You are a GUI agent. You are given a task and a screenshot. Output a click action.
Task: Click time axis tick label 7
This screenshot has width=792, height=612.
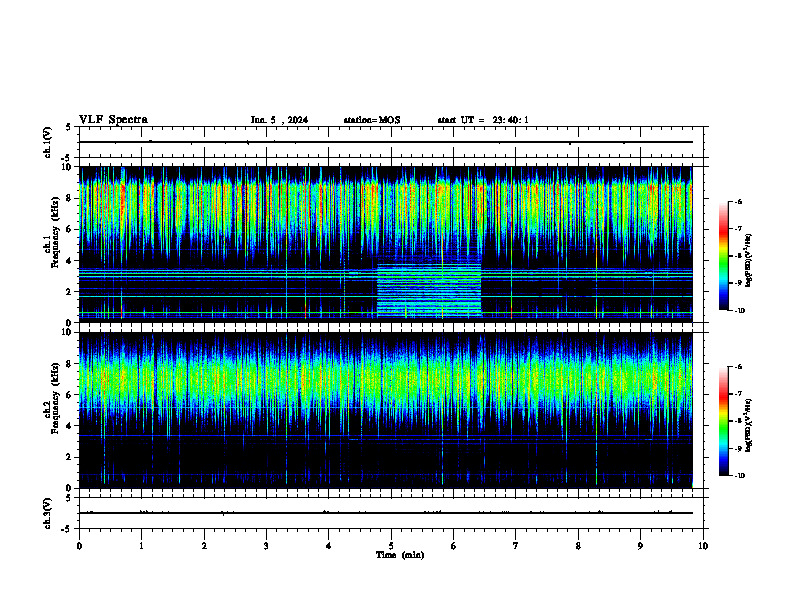click(516, 546)
